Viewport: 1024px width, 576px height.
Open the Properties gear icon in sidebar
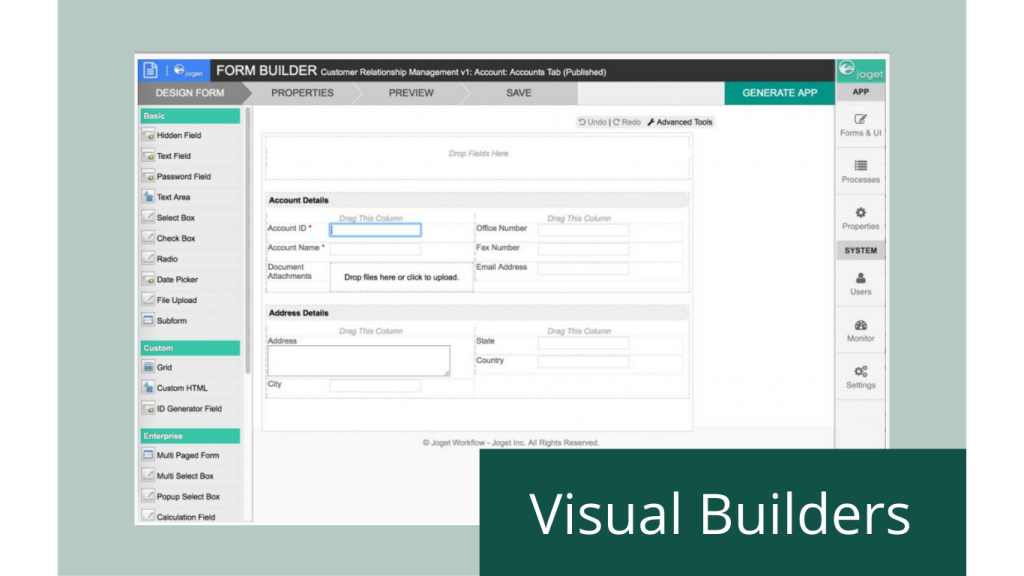point(860,213)
